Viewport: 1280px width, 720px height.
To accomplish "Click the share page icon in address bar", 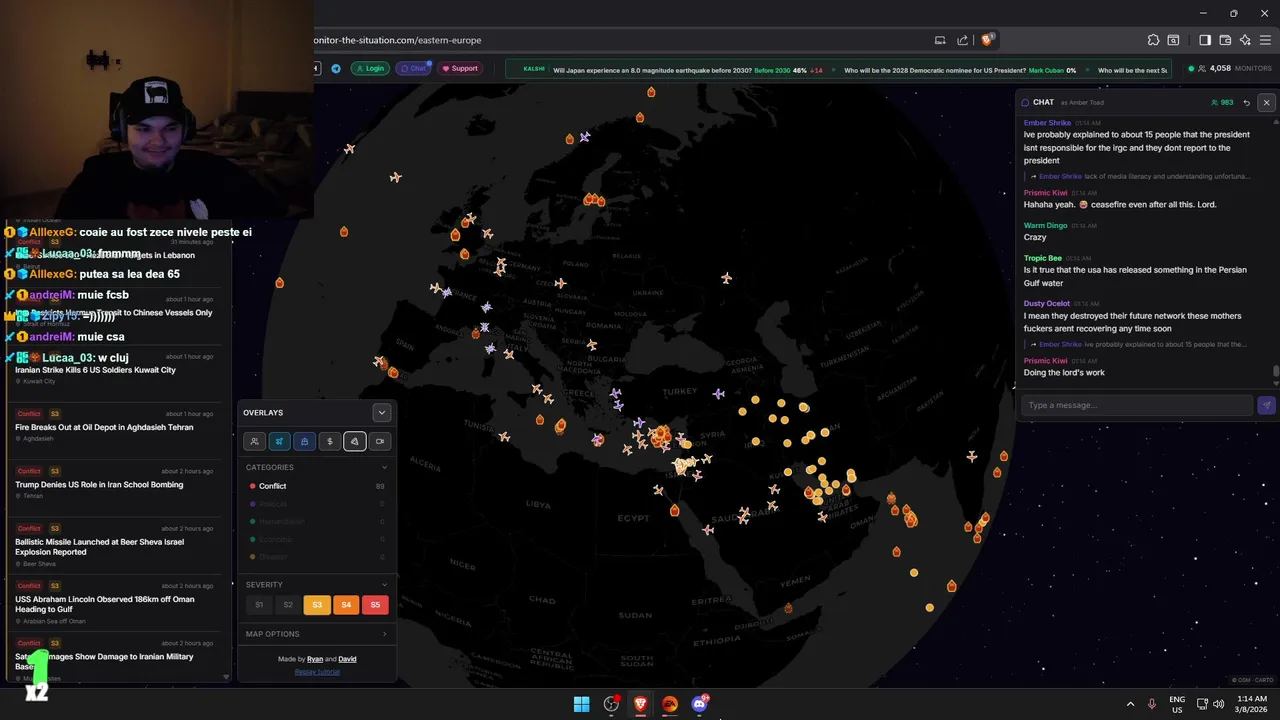I will (962, 40).
